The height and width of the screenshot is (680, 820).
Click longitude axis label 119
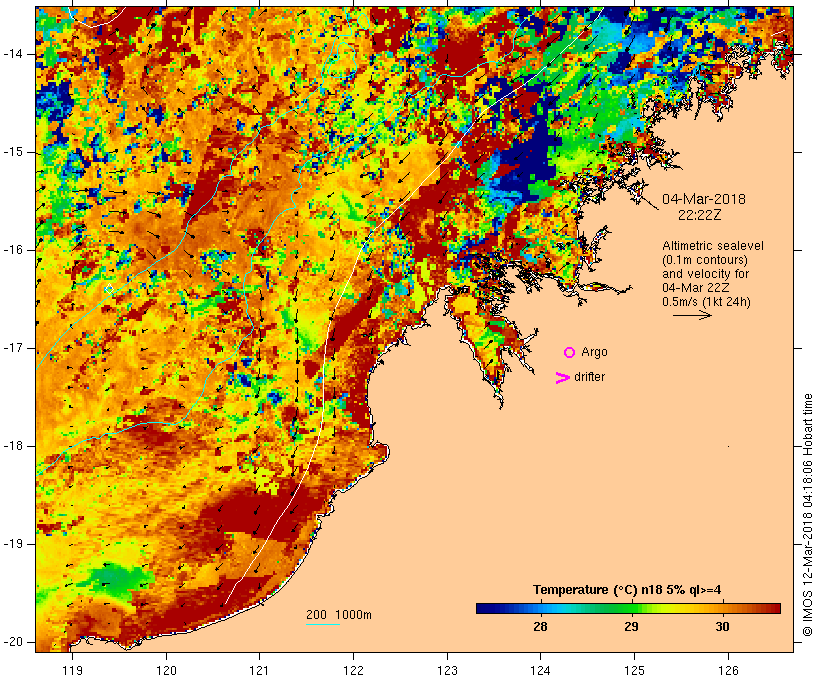coord(72,670)
